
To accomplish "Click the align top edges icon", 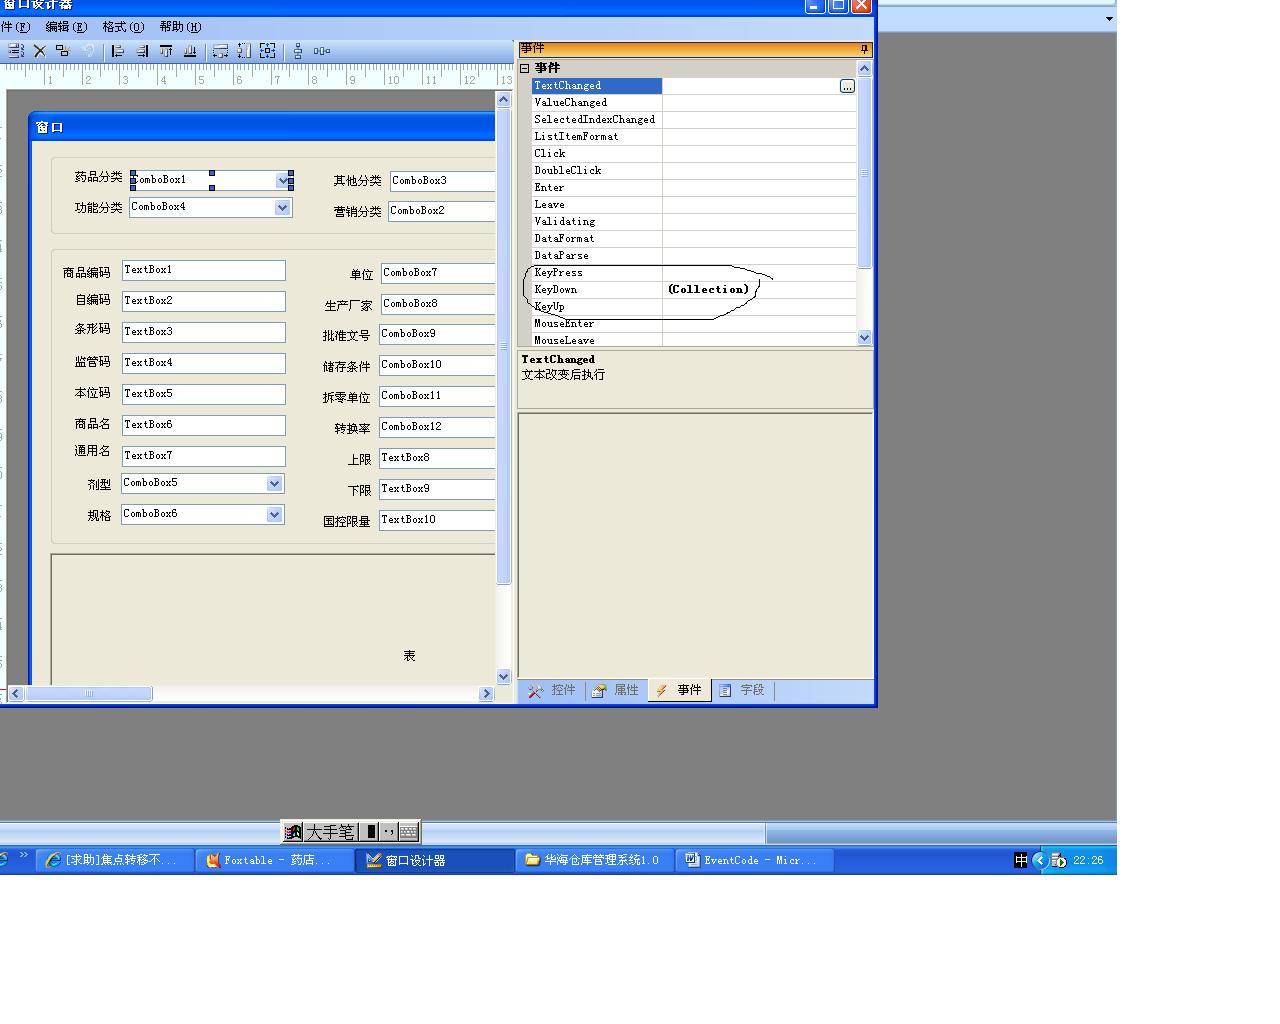I will (166, 51).
